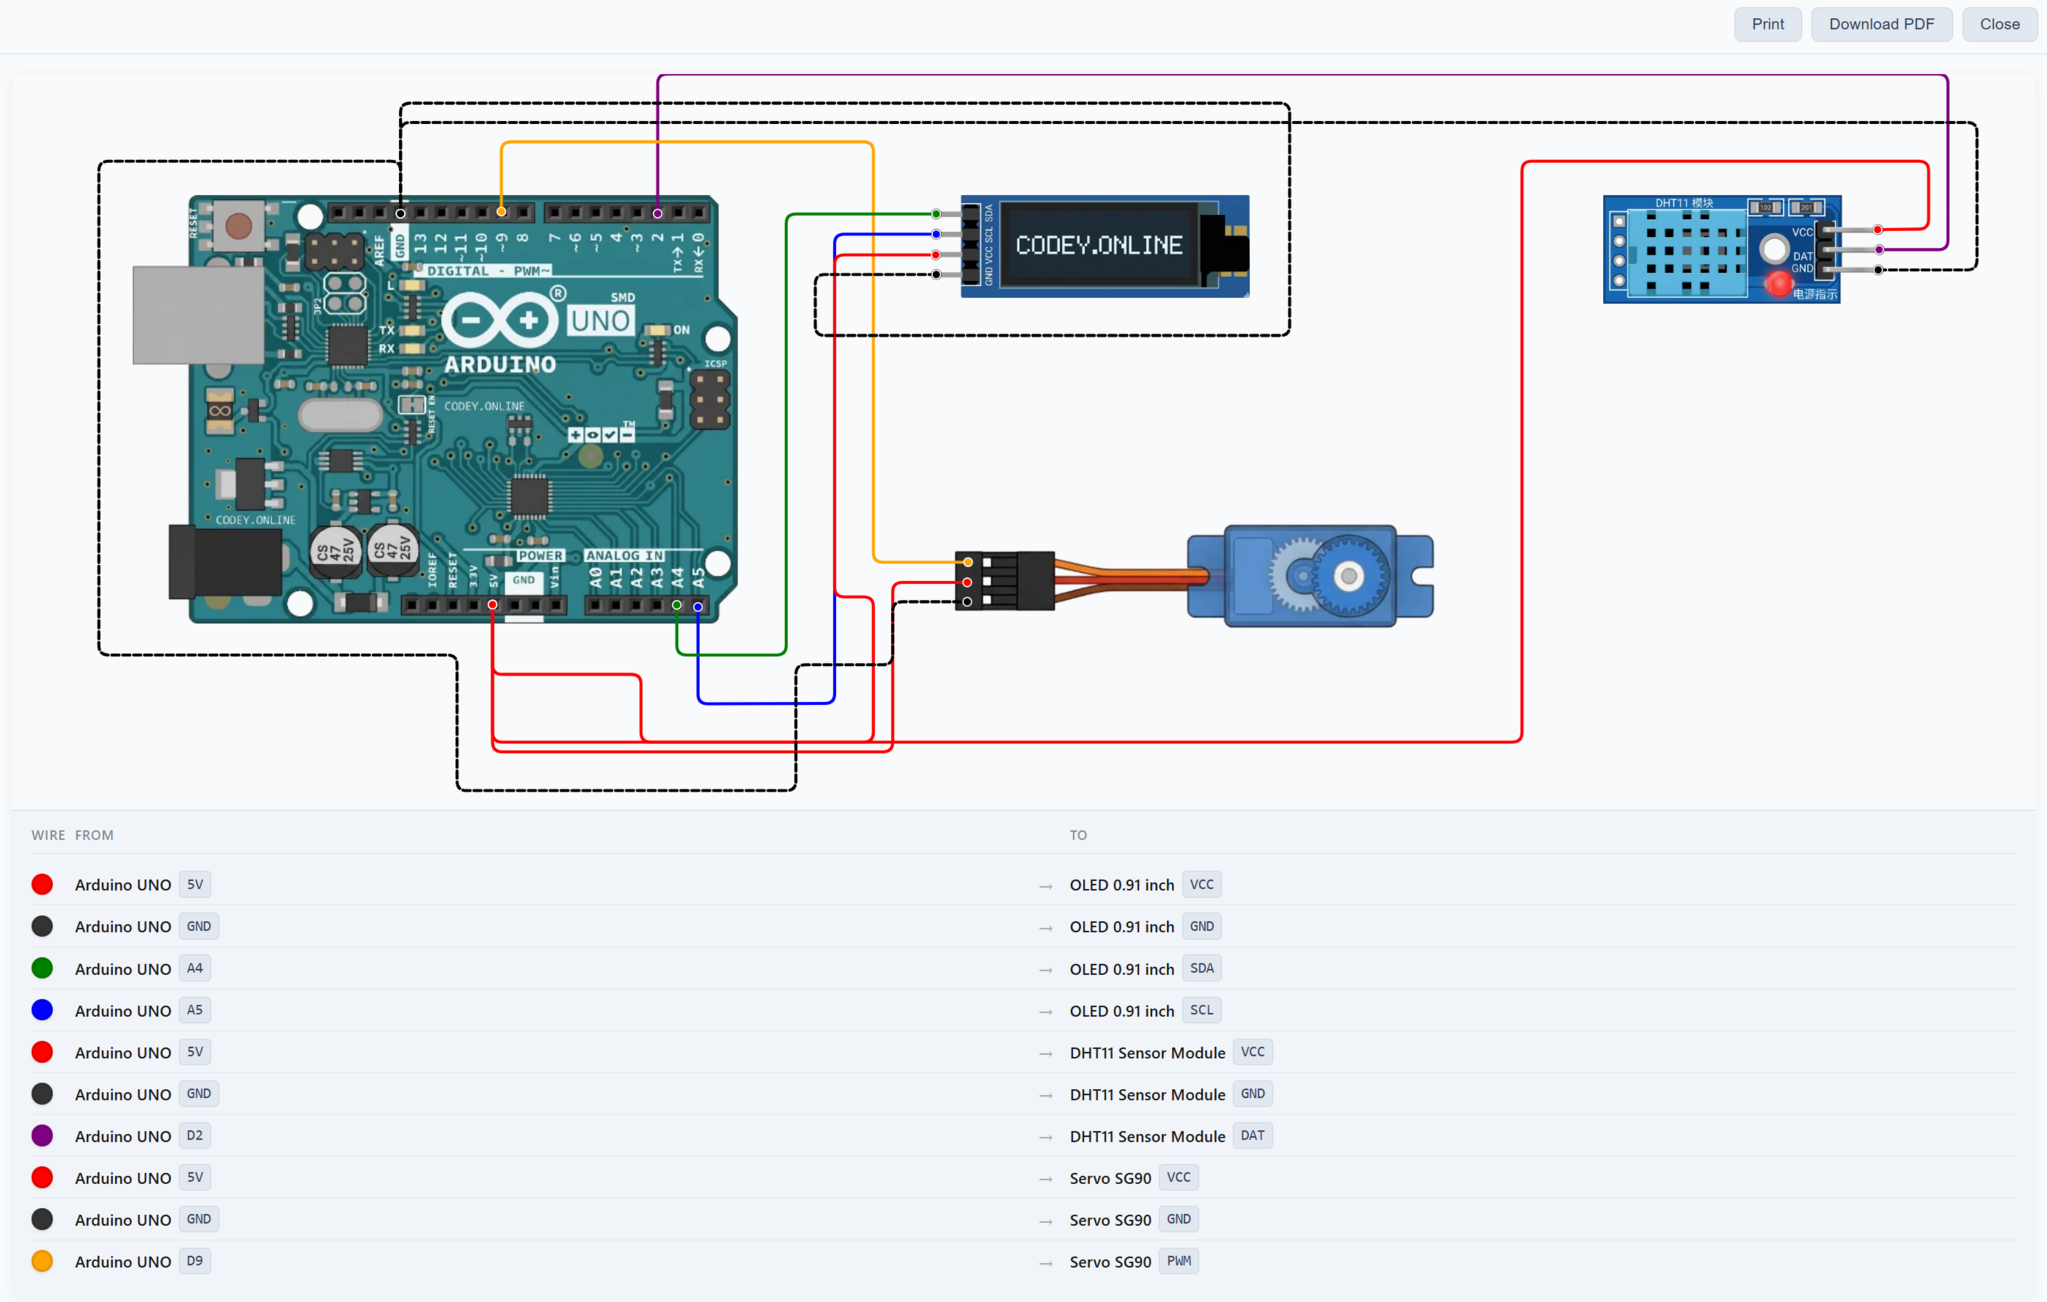Select the blue SG90 servo motor
This screenshot has width=2047, height=1302.
1310,576
